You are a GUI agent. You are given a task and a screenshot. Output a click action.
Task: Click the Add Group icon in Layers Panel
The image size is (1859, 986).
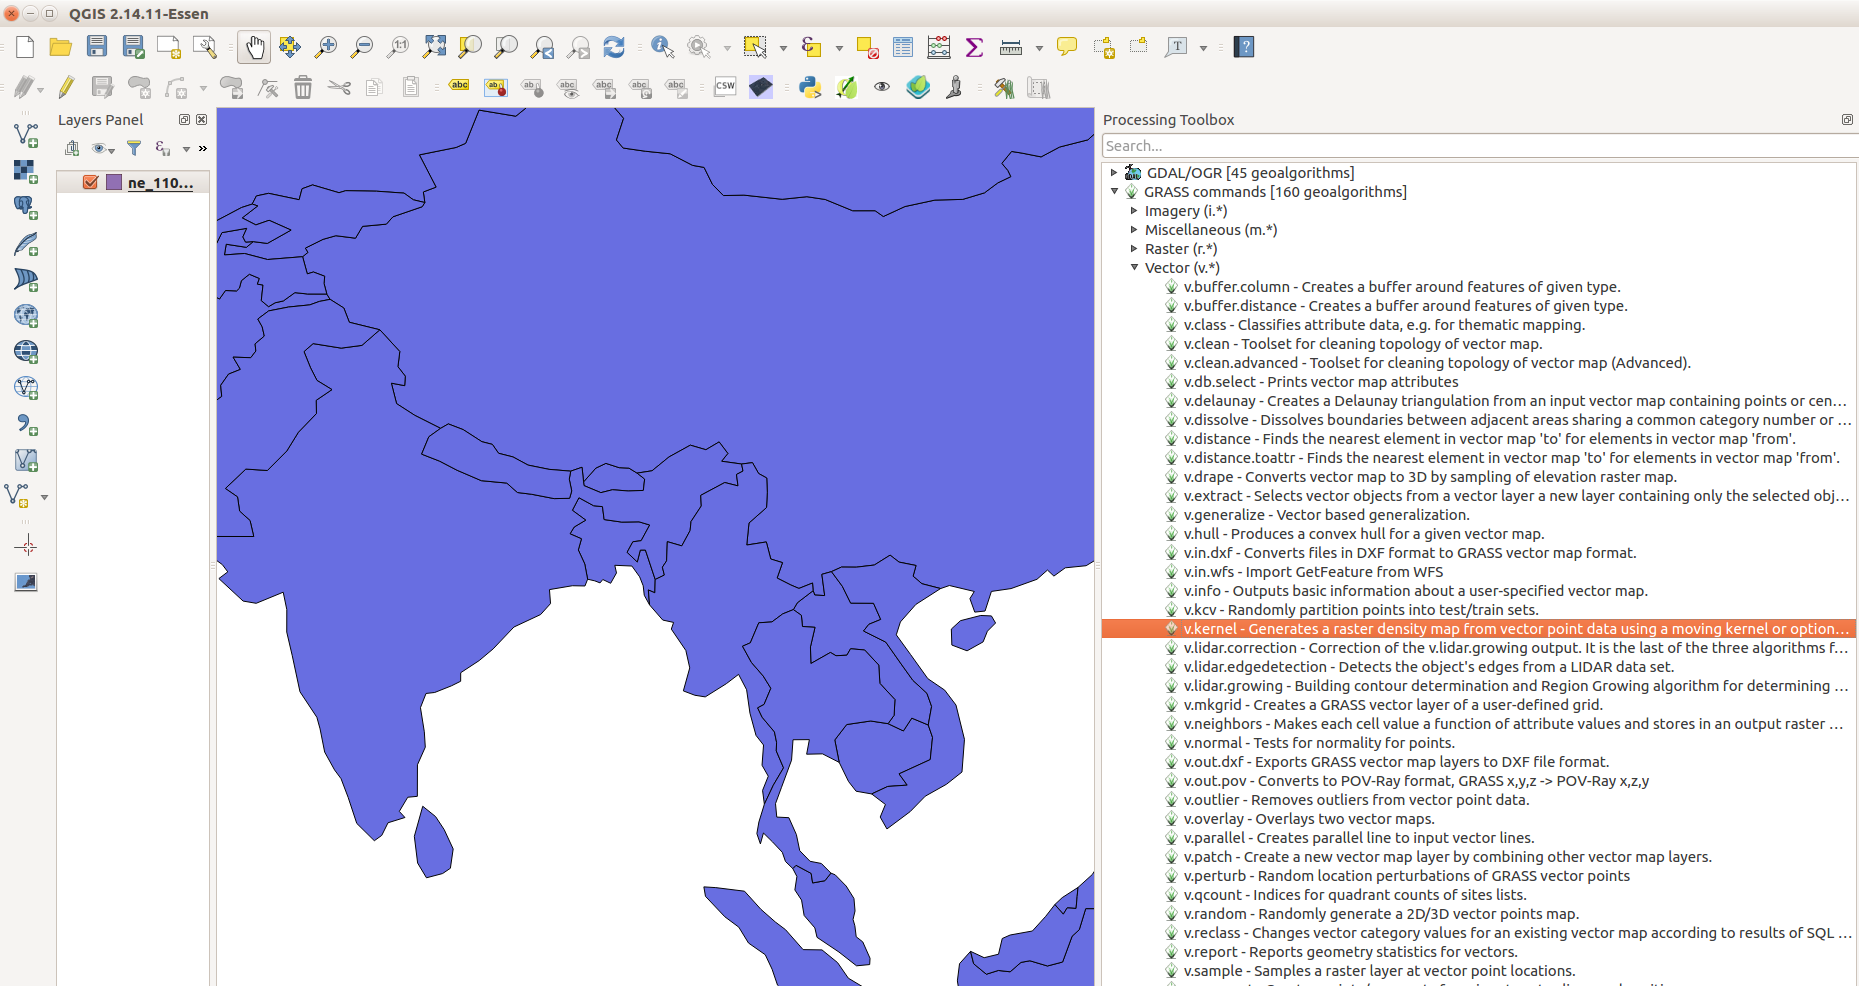[x=72, y=148]
